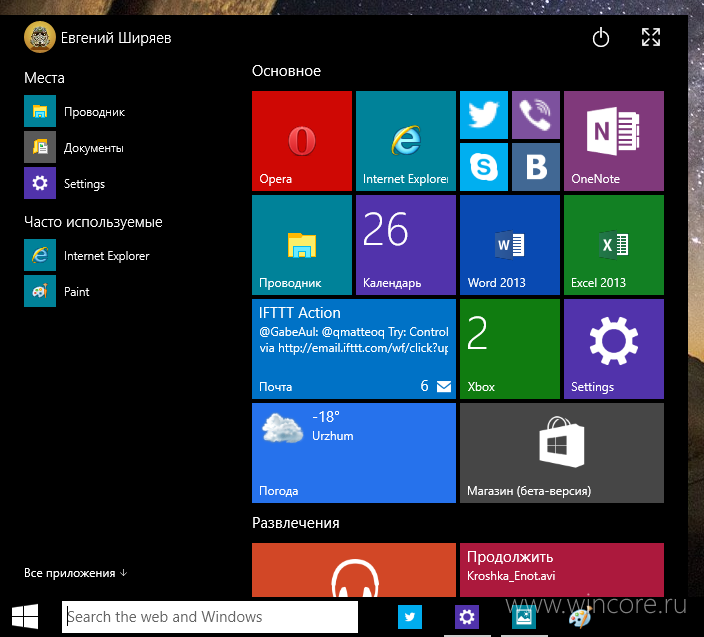Open Settings in the Места list
This screenshot has height=637, width=704.
tap(65, 183)
